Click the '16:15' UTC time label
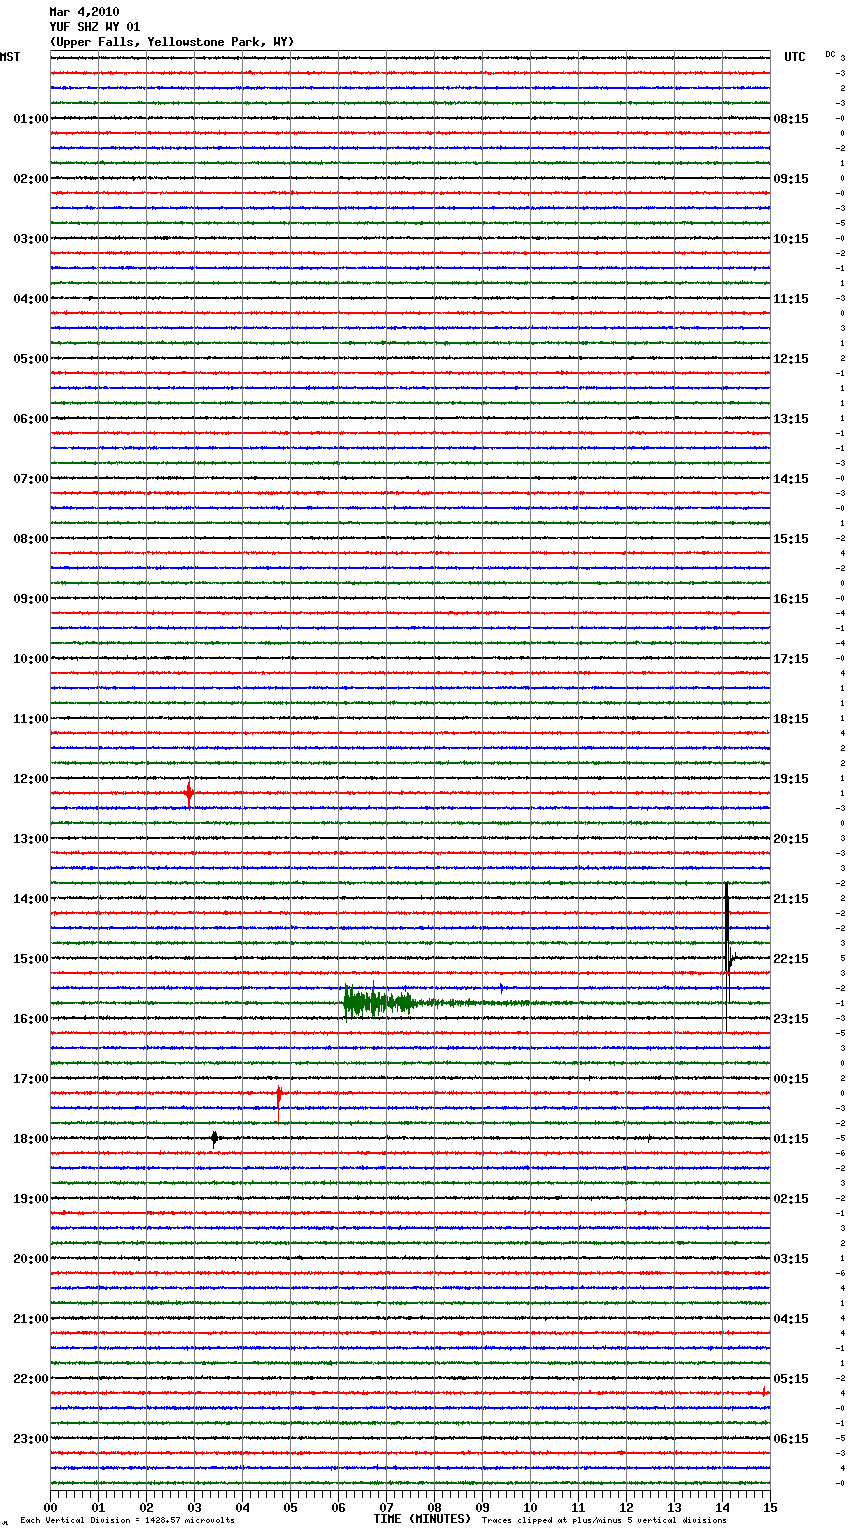This screenshot has height=1534, width=850. click(791, 599)
